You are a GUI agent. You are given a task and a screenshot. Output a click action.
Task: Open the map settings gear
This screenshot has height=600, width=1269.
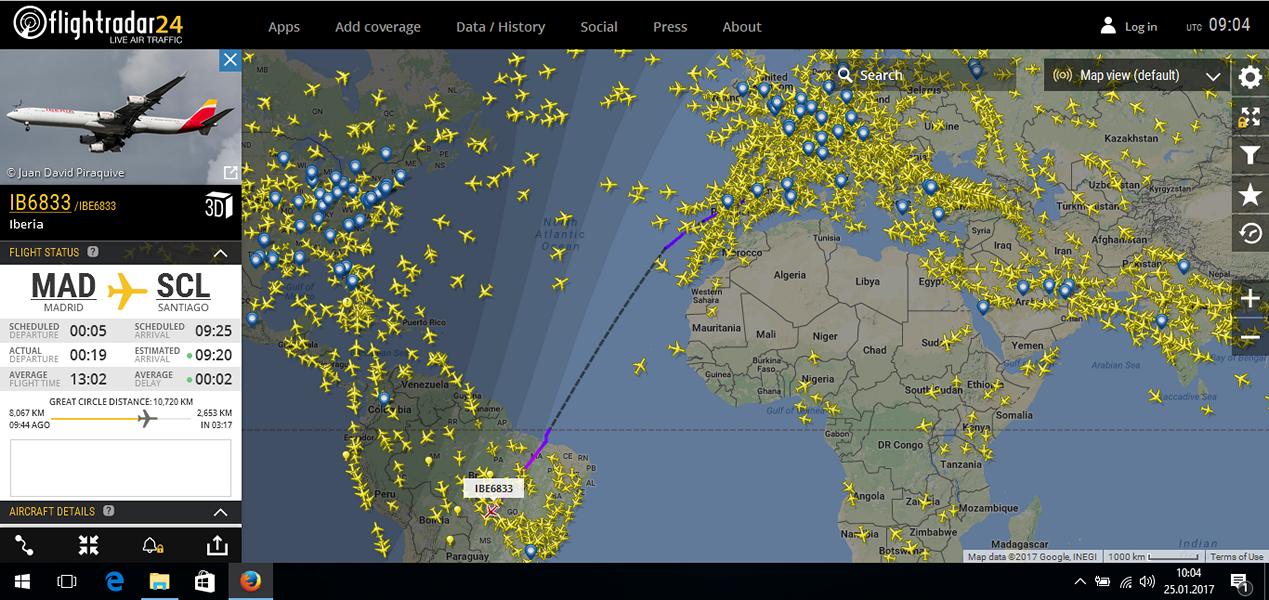(x=1250, y=77)
